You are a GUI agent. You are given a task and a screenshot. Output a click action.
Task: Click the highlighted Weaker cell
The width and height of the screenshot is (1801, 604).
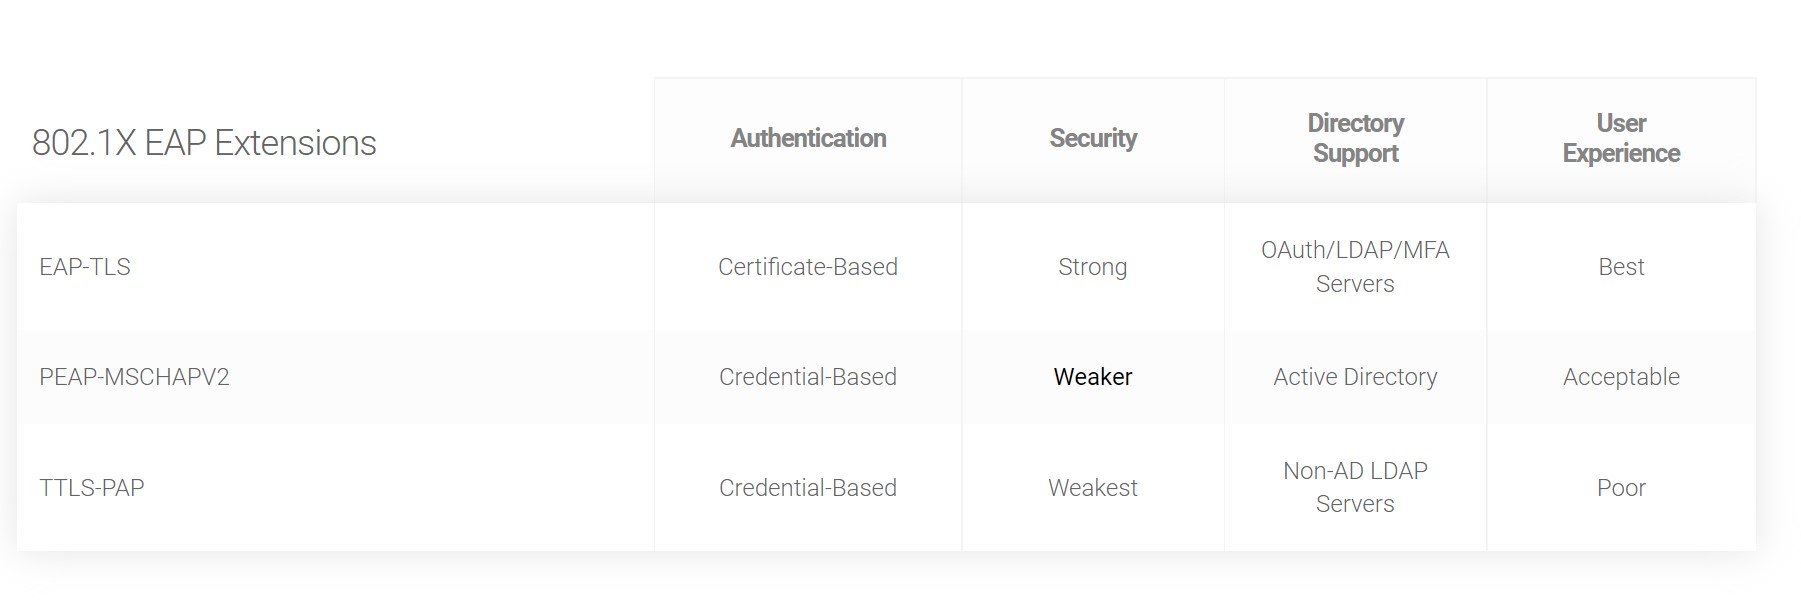click(x=1093, y=377)
